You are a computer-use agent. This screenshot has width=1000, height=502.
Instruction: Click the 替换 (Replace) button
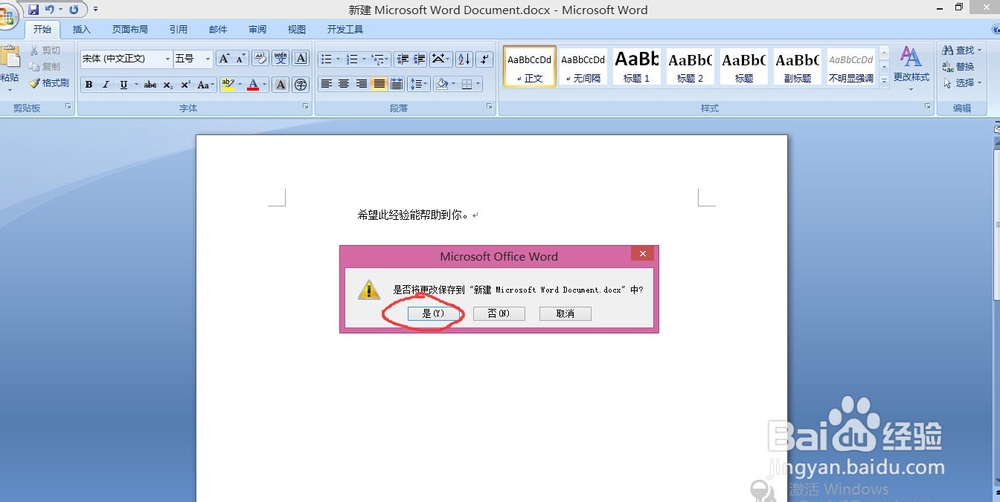(x=959, y=66)
